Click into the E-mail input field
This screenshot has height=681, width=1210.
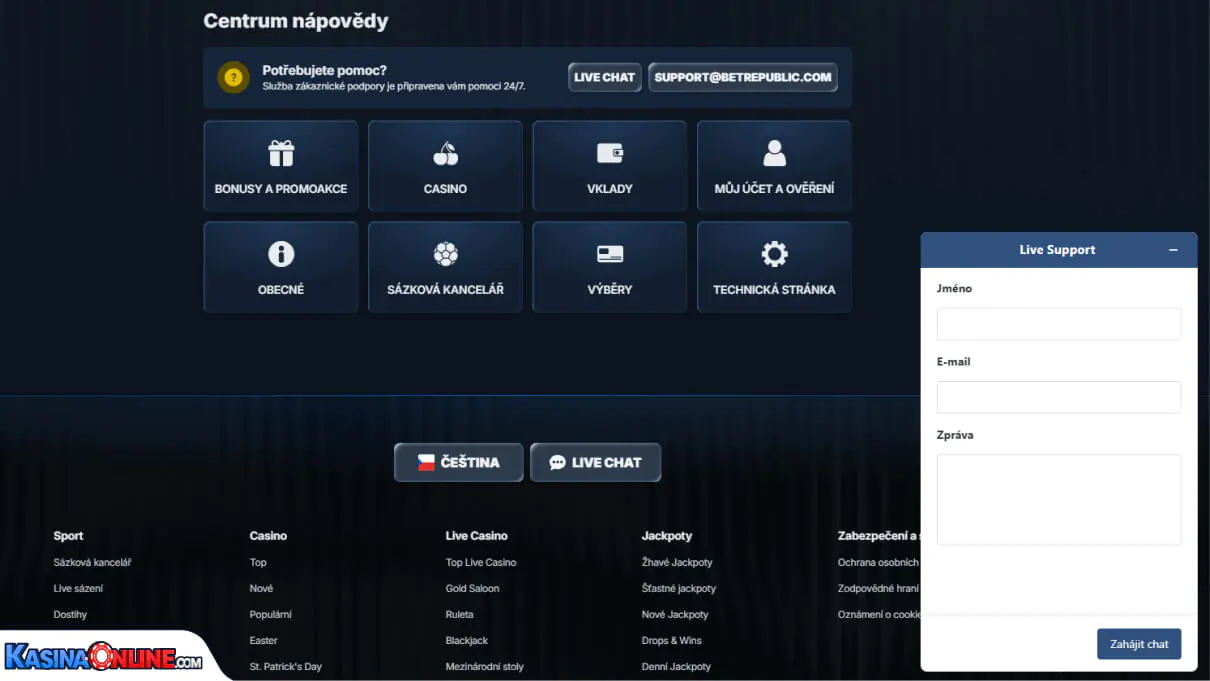[1058, 397]
